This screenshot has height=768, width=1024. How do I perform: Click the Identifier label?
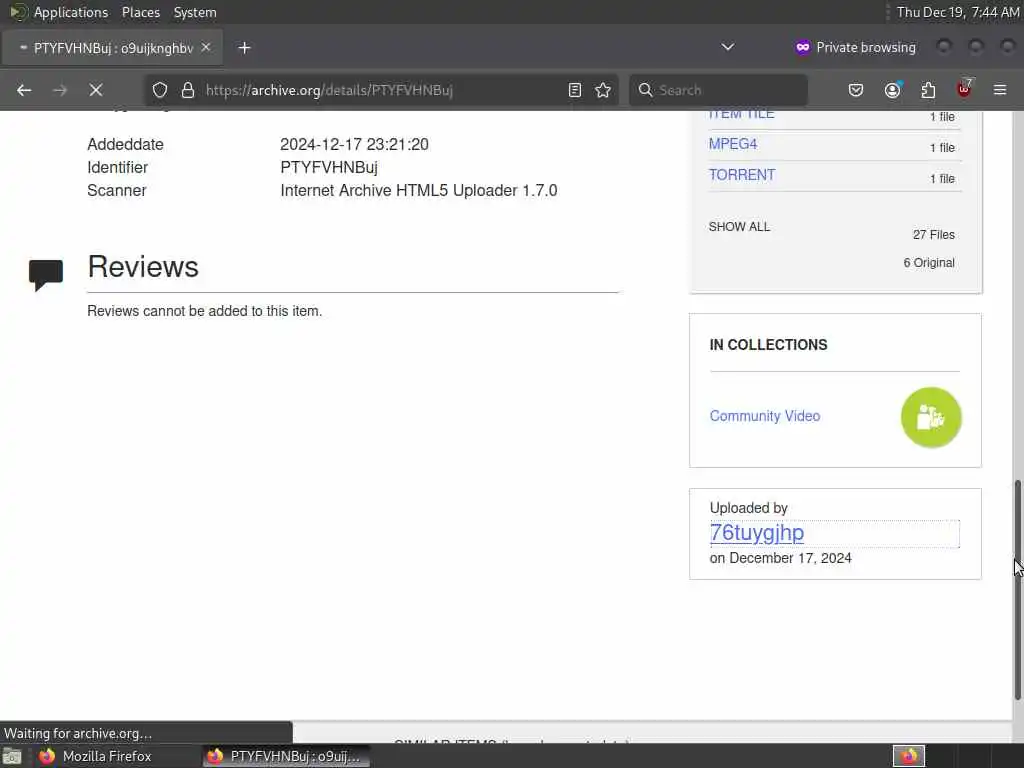(x=118, y=167)
